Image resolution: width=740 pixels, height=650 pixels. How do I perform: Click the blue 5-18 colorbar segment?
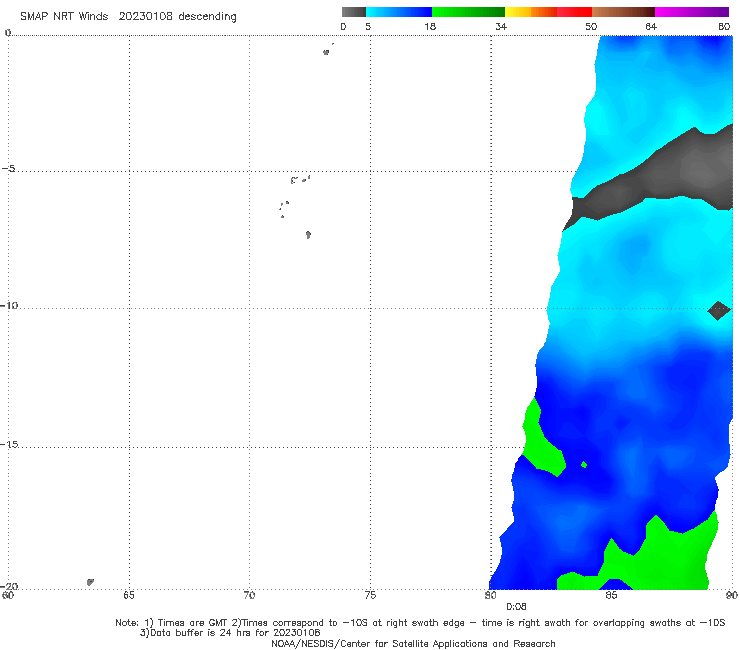pos(399,12)
